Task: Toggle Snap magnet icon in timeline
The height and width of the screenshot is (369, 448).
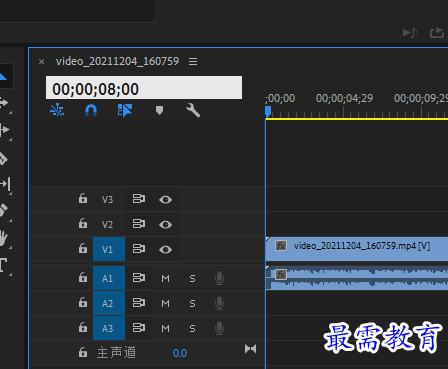Action: 91,110
